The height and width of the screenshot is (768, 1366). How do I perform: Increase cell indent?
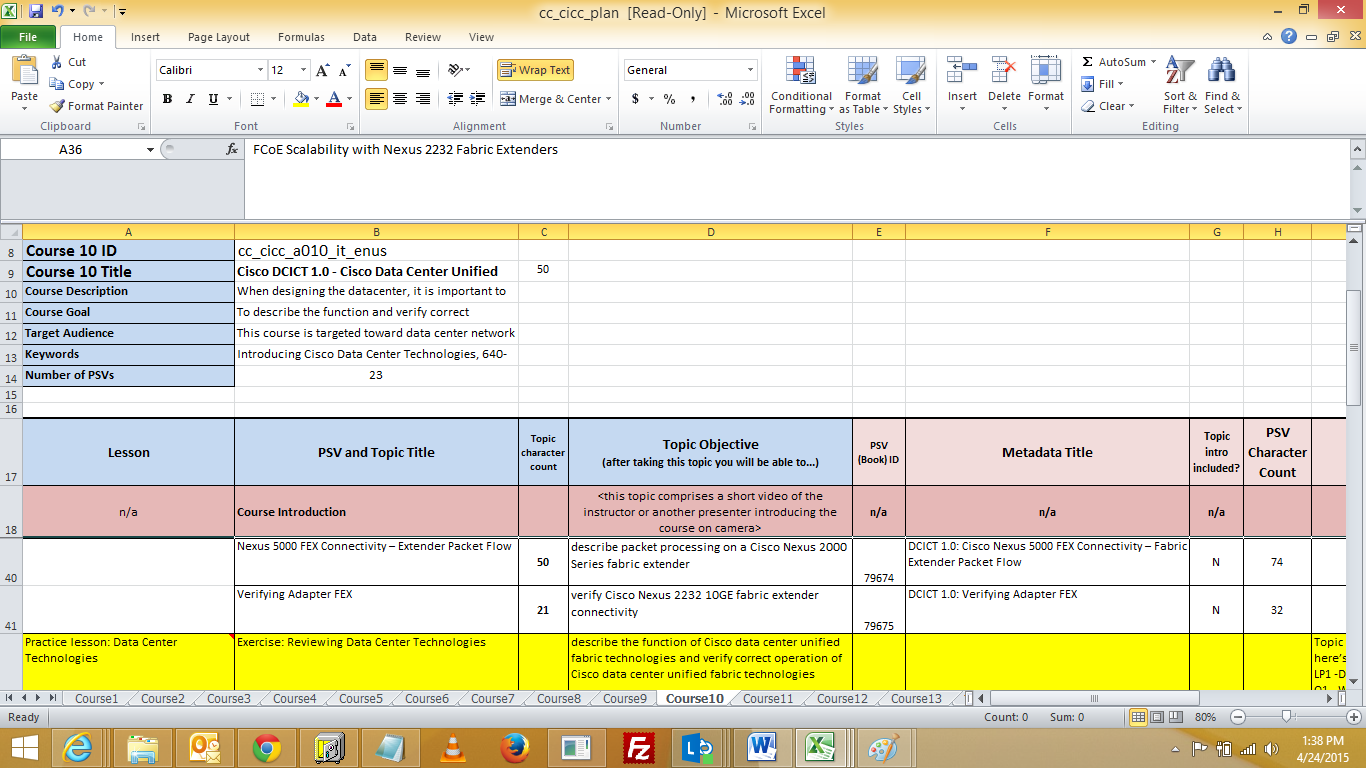coord(478,99)
